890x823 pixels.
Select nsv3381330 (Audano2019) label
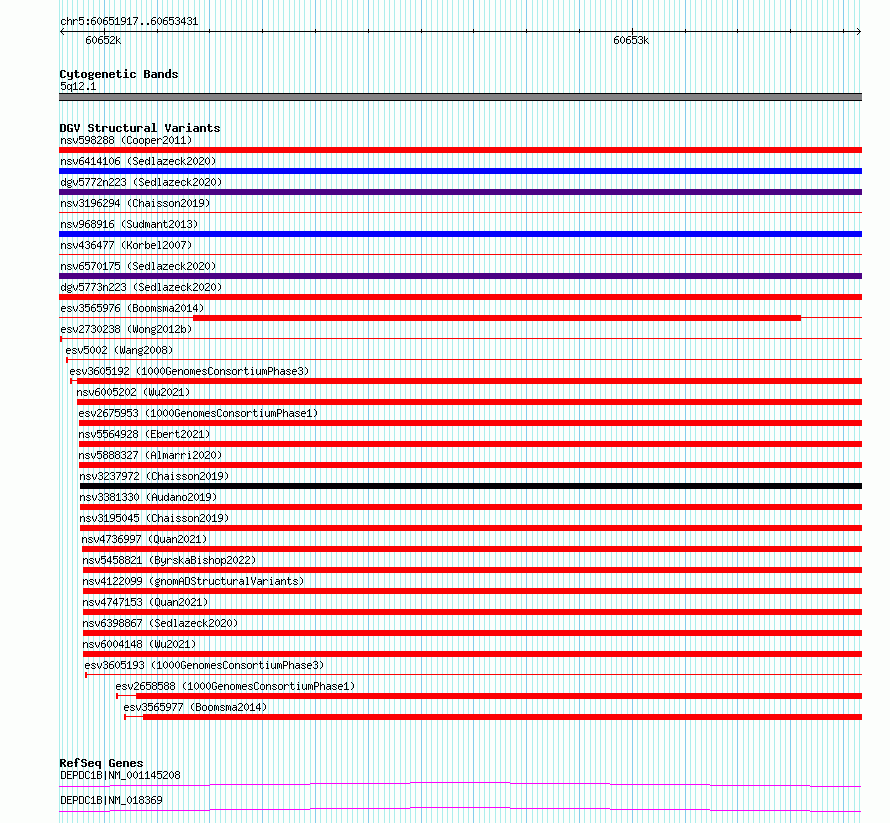[x=148, y=497]
